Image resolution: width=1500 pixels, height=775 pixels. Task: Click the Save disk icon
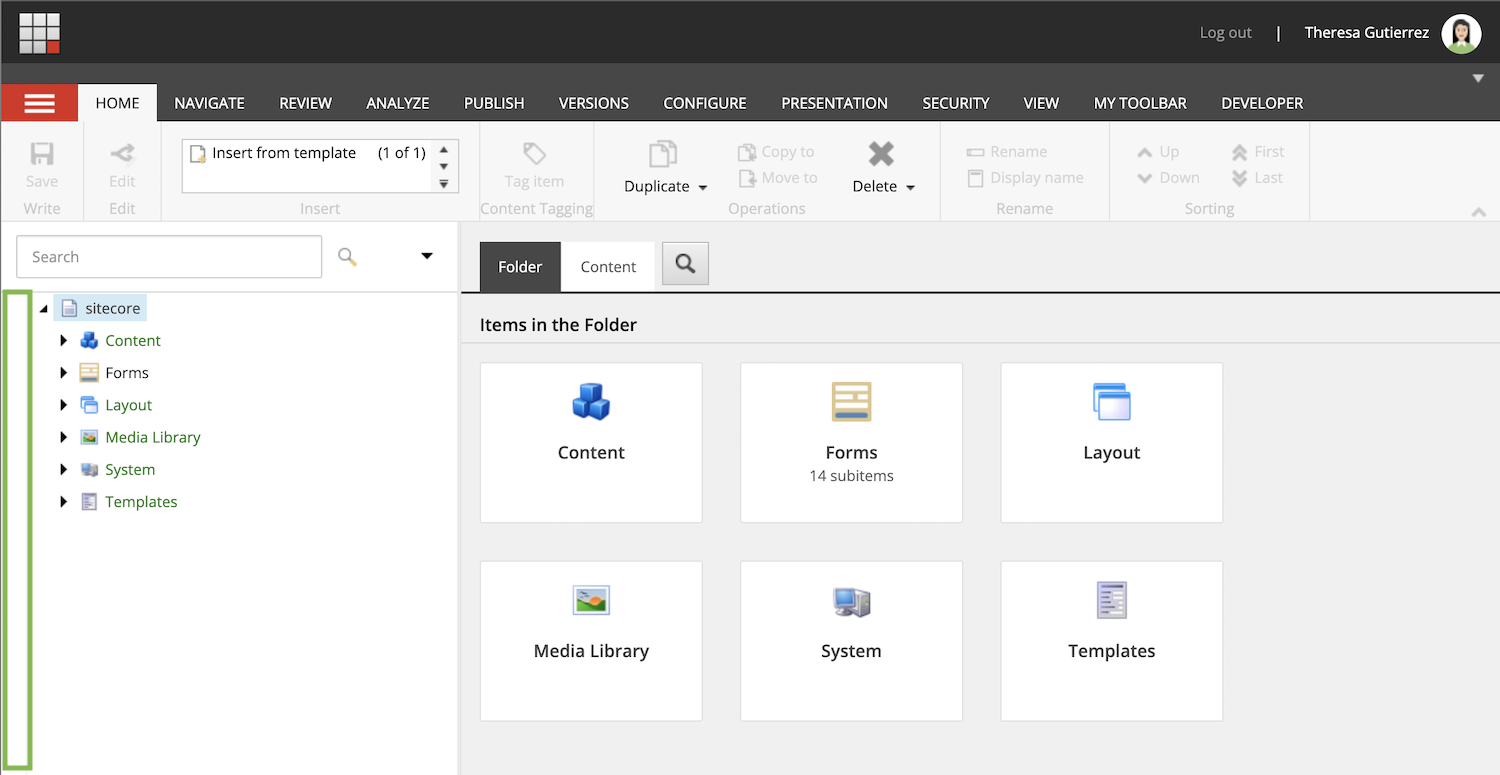click(42, 153)
